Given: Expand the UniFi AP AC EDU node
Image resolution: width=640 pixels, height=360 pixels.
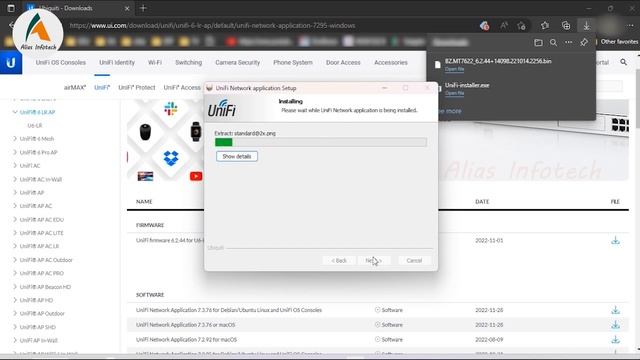Looking at the screenshot, I should coord(15,220).
